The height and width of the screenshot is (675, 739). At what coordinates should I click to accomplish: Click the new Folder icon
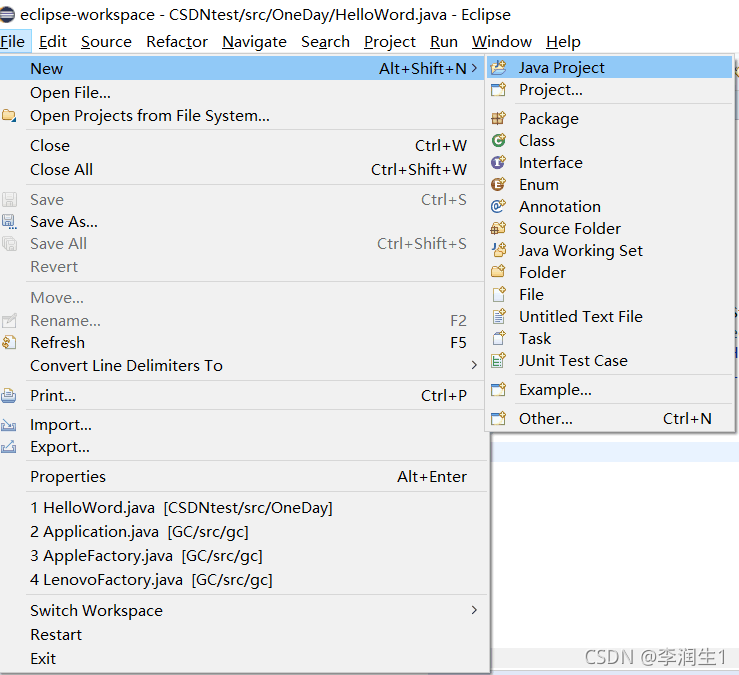498,272
